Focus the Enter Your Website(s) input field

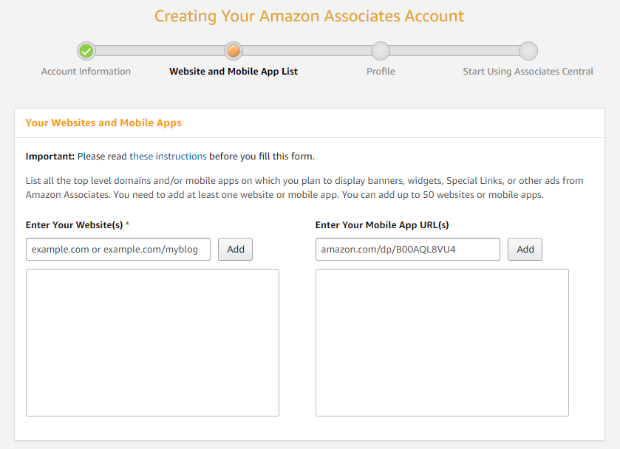point(118,249)
